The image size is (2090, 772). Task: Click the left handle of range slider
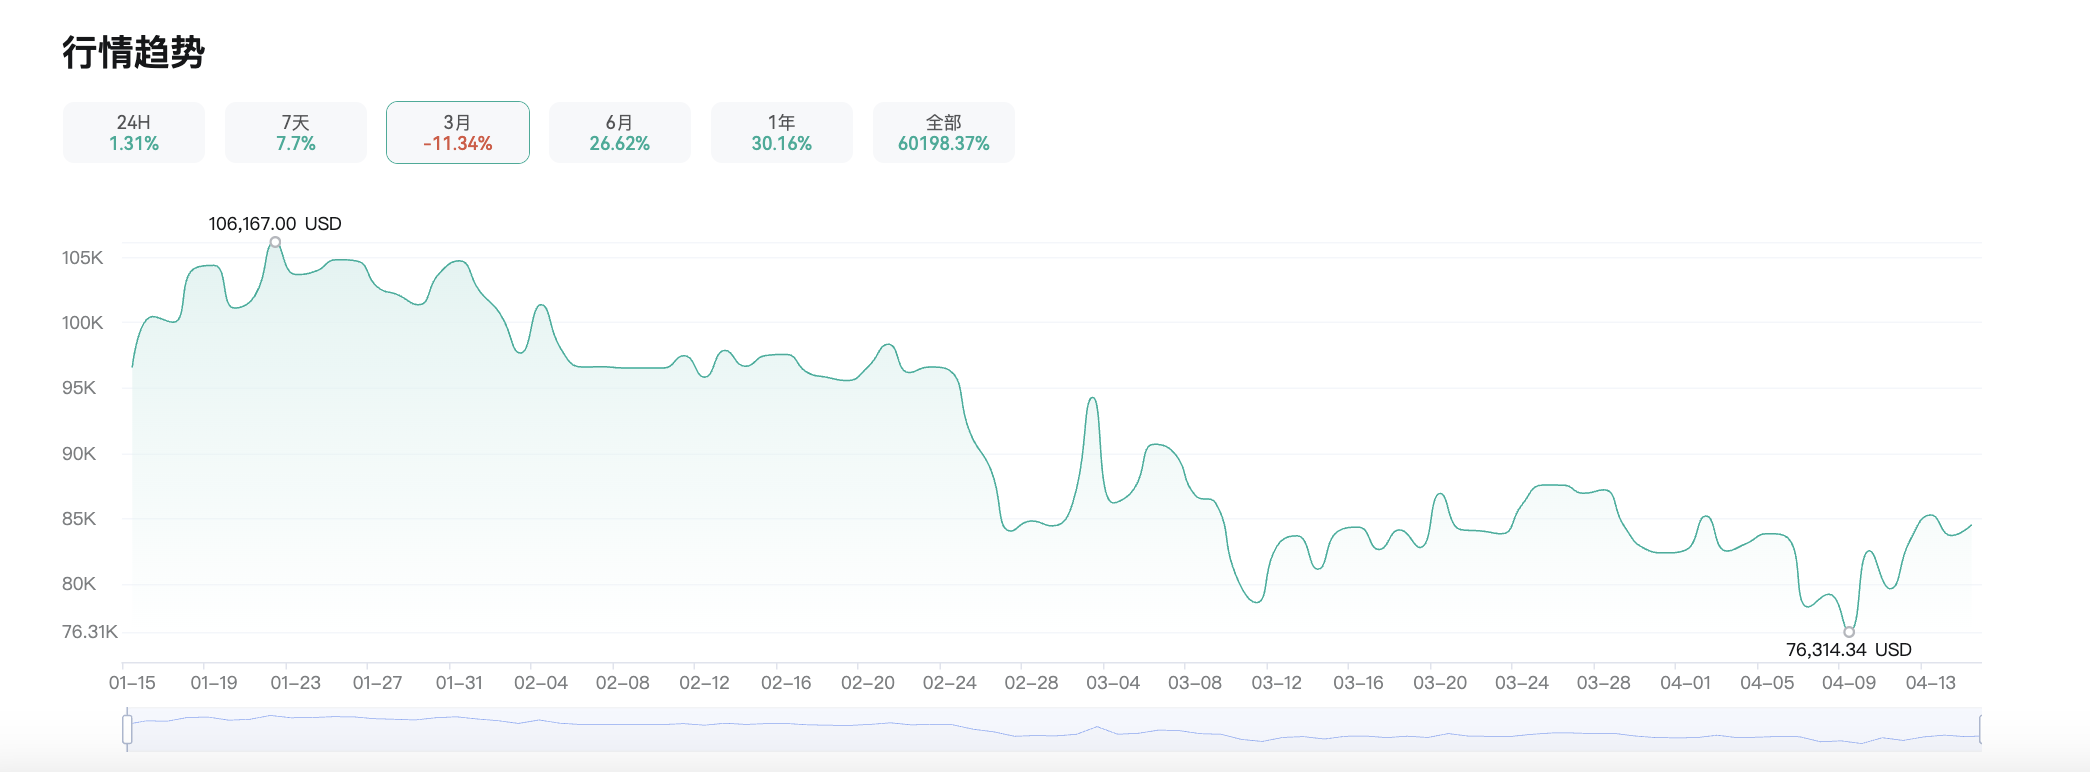point(127,729)
